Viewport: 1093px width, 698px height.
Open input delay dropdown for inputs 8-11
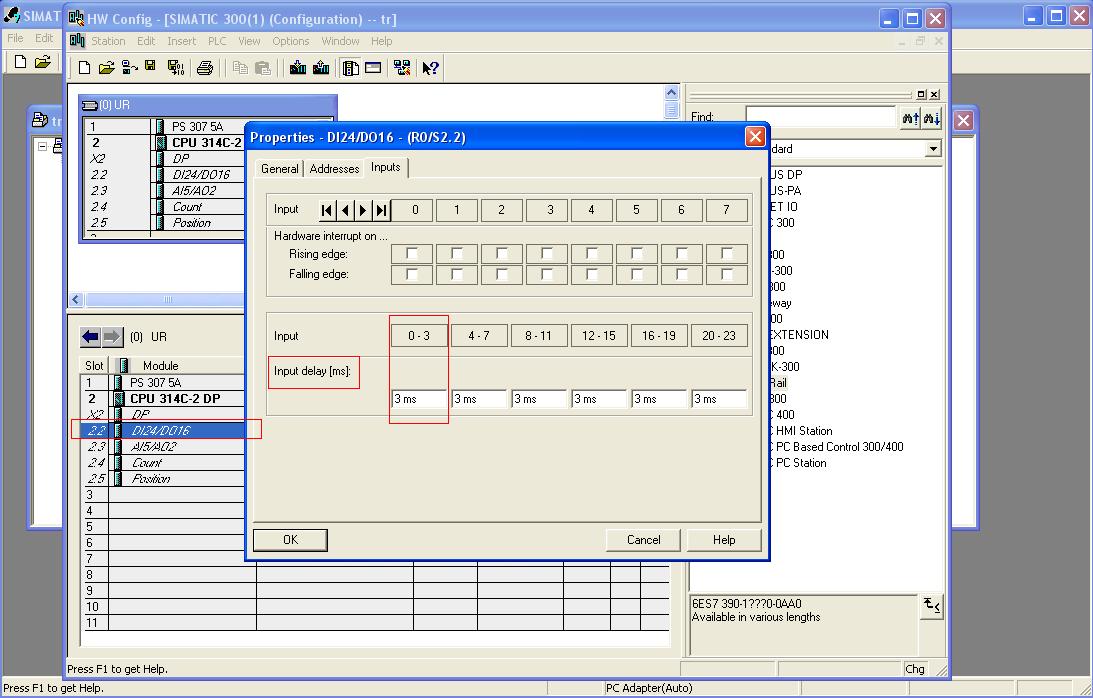point(539,399)
